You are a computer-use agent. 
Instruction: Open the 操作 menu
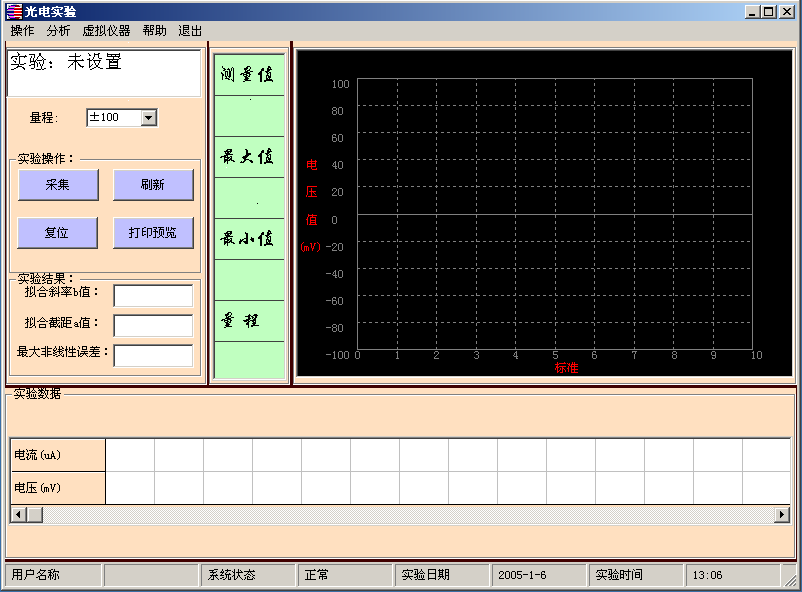pyautogui.click(x=22, y=31)
